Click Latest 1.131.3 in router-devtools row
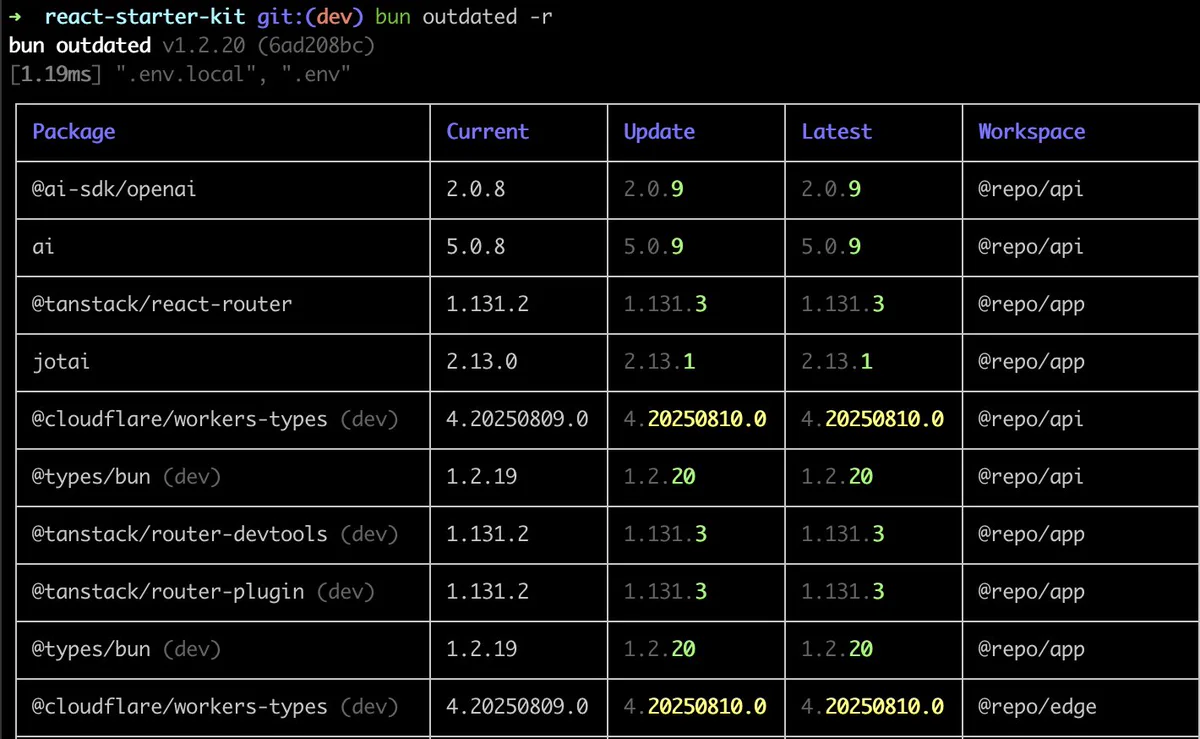Image resolution: width=1200 pixels, height=739 pixels. pos(843,534)
